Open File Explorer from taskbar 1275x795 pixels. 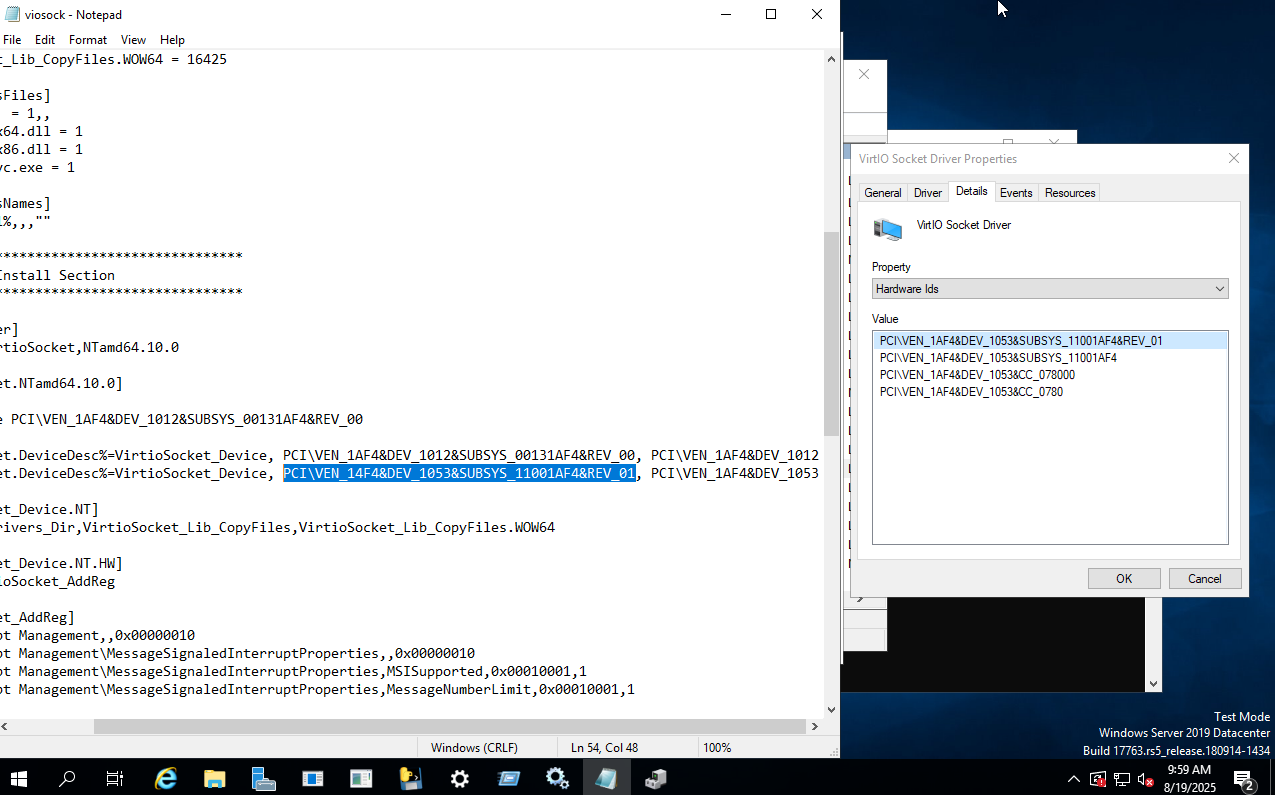click(x=215, y=777)
